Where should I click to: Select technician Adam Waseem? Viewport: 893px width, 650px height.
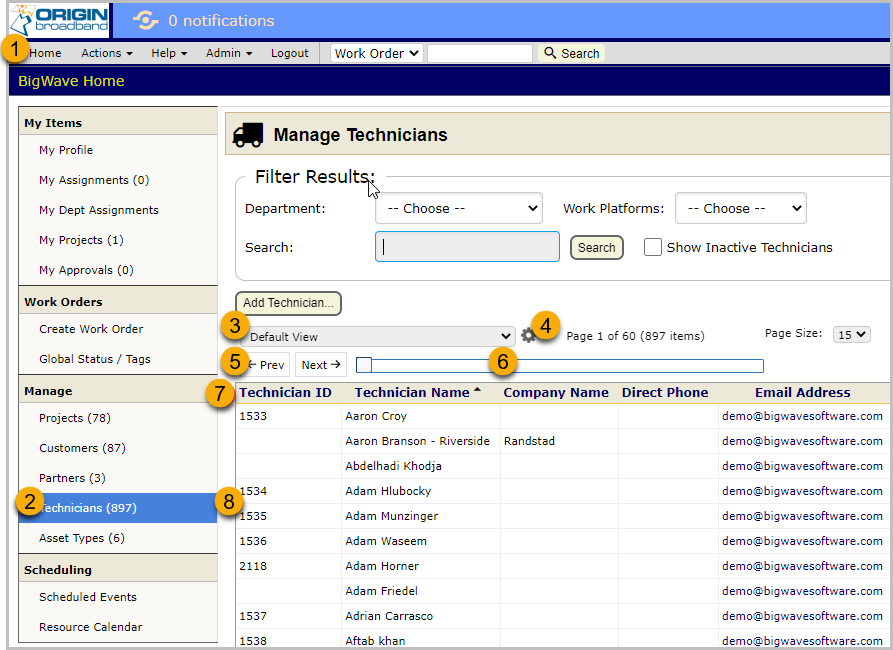point(386,541)
